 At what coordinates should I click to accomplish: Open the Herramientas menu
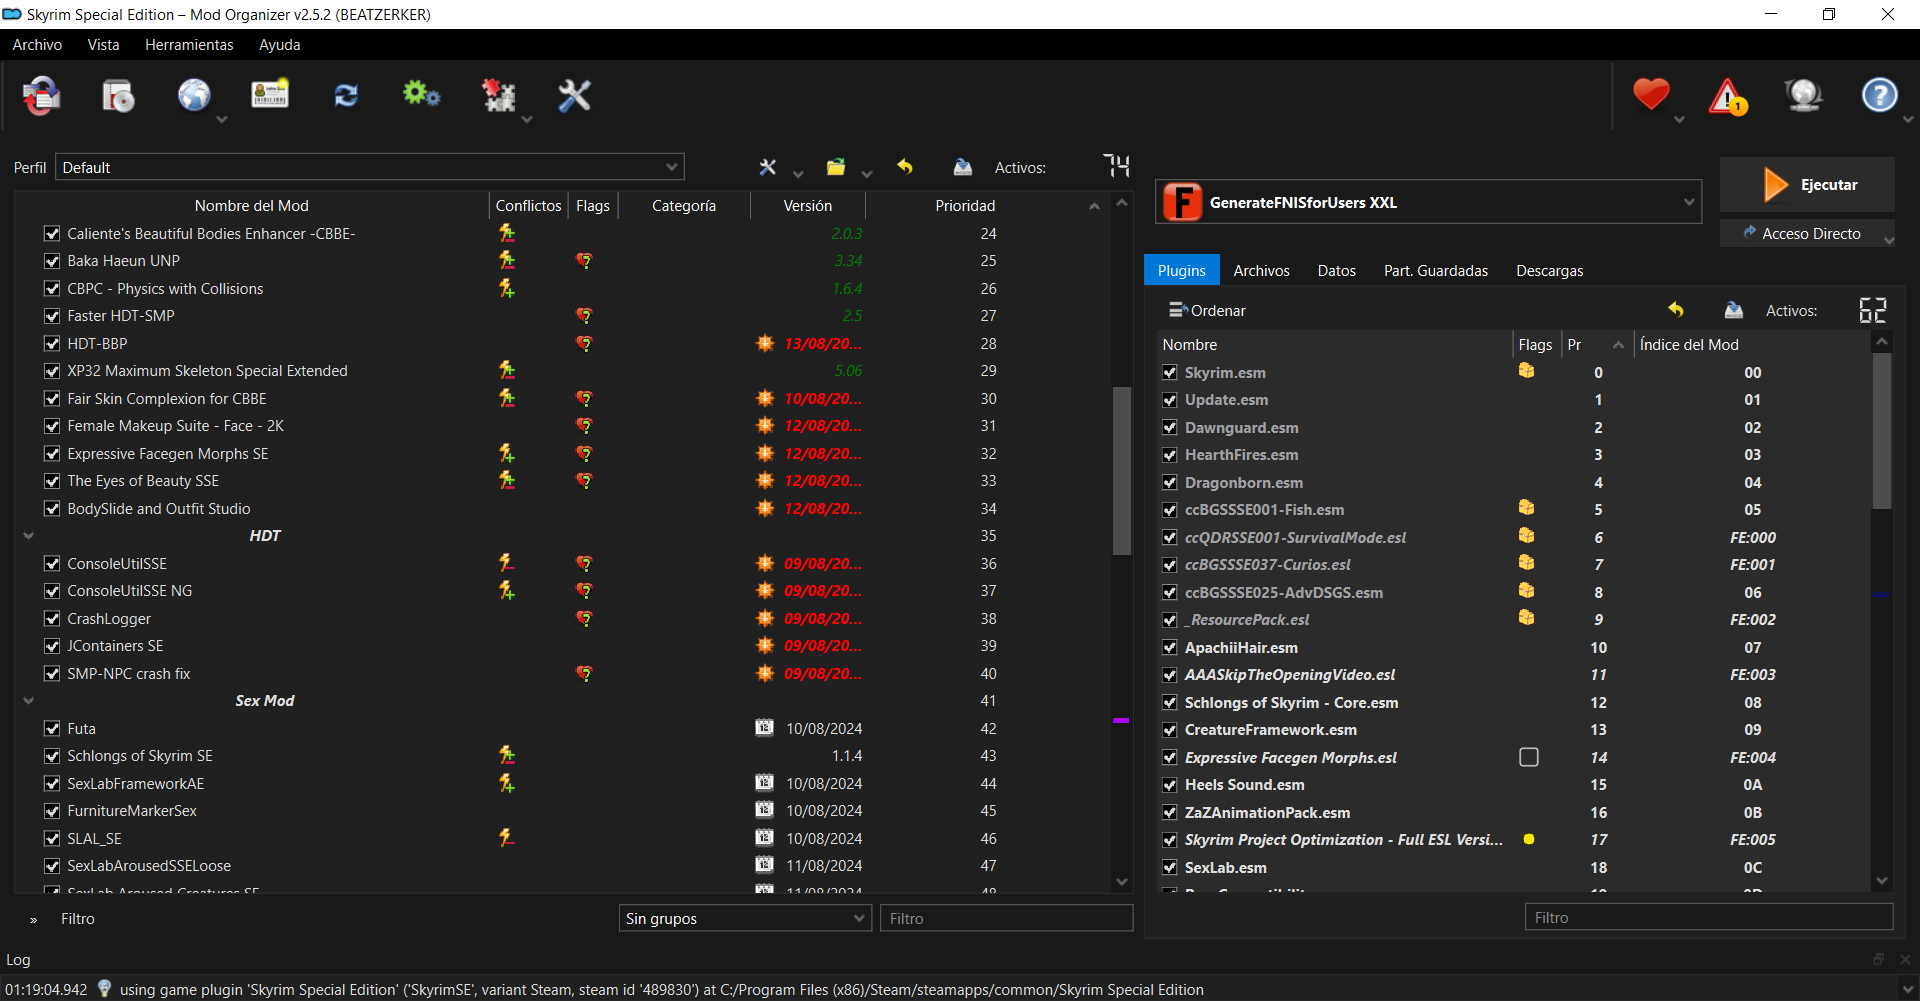[x=189, y=45]
